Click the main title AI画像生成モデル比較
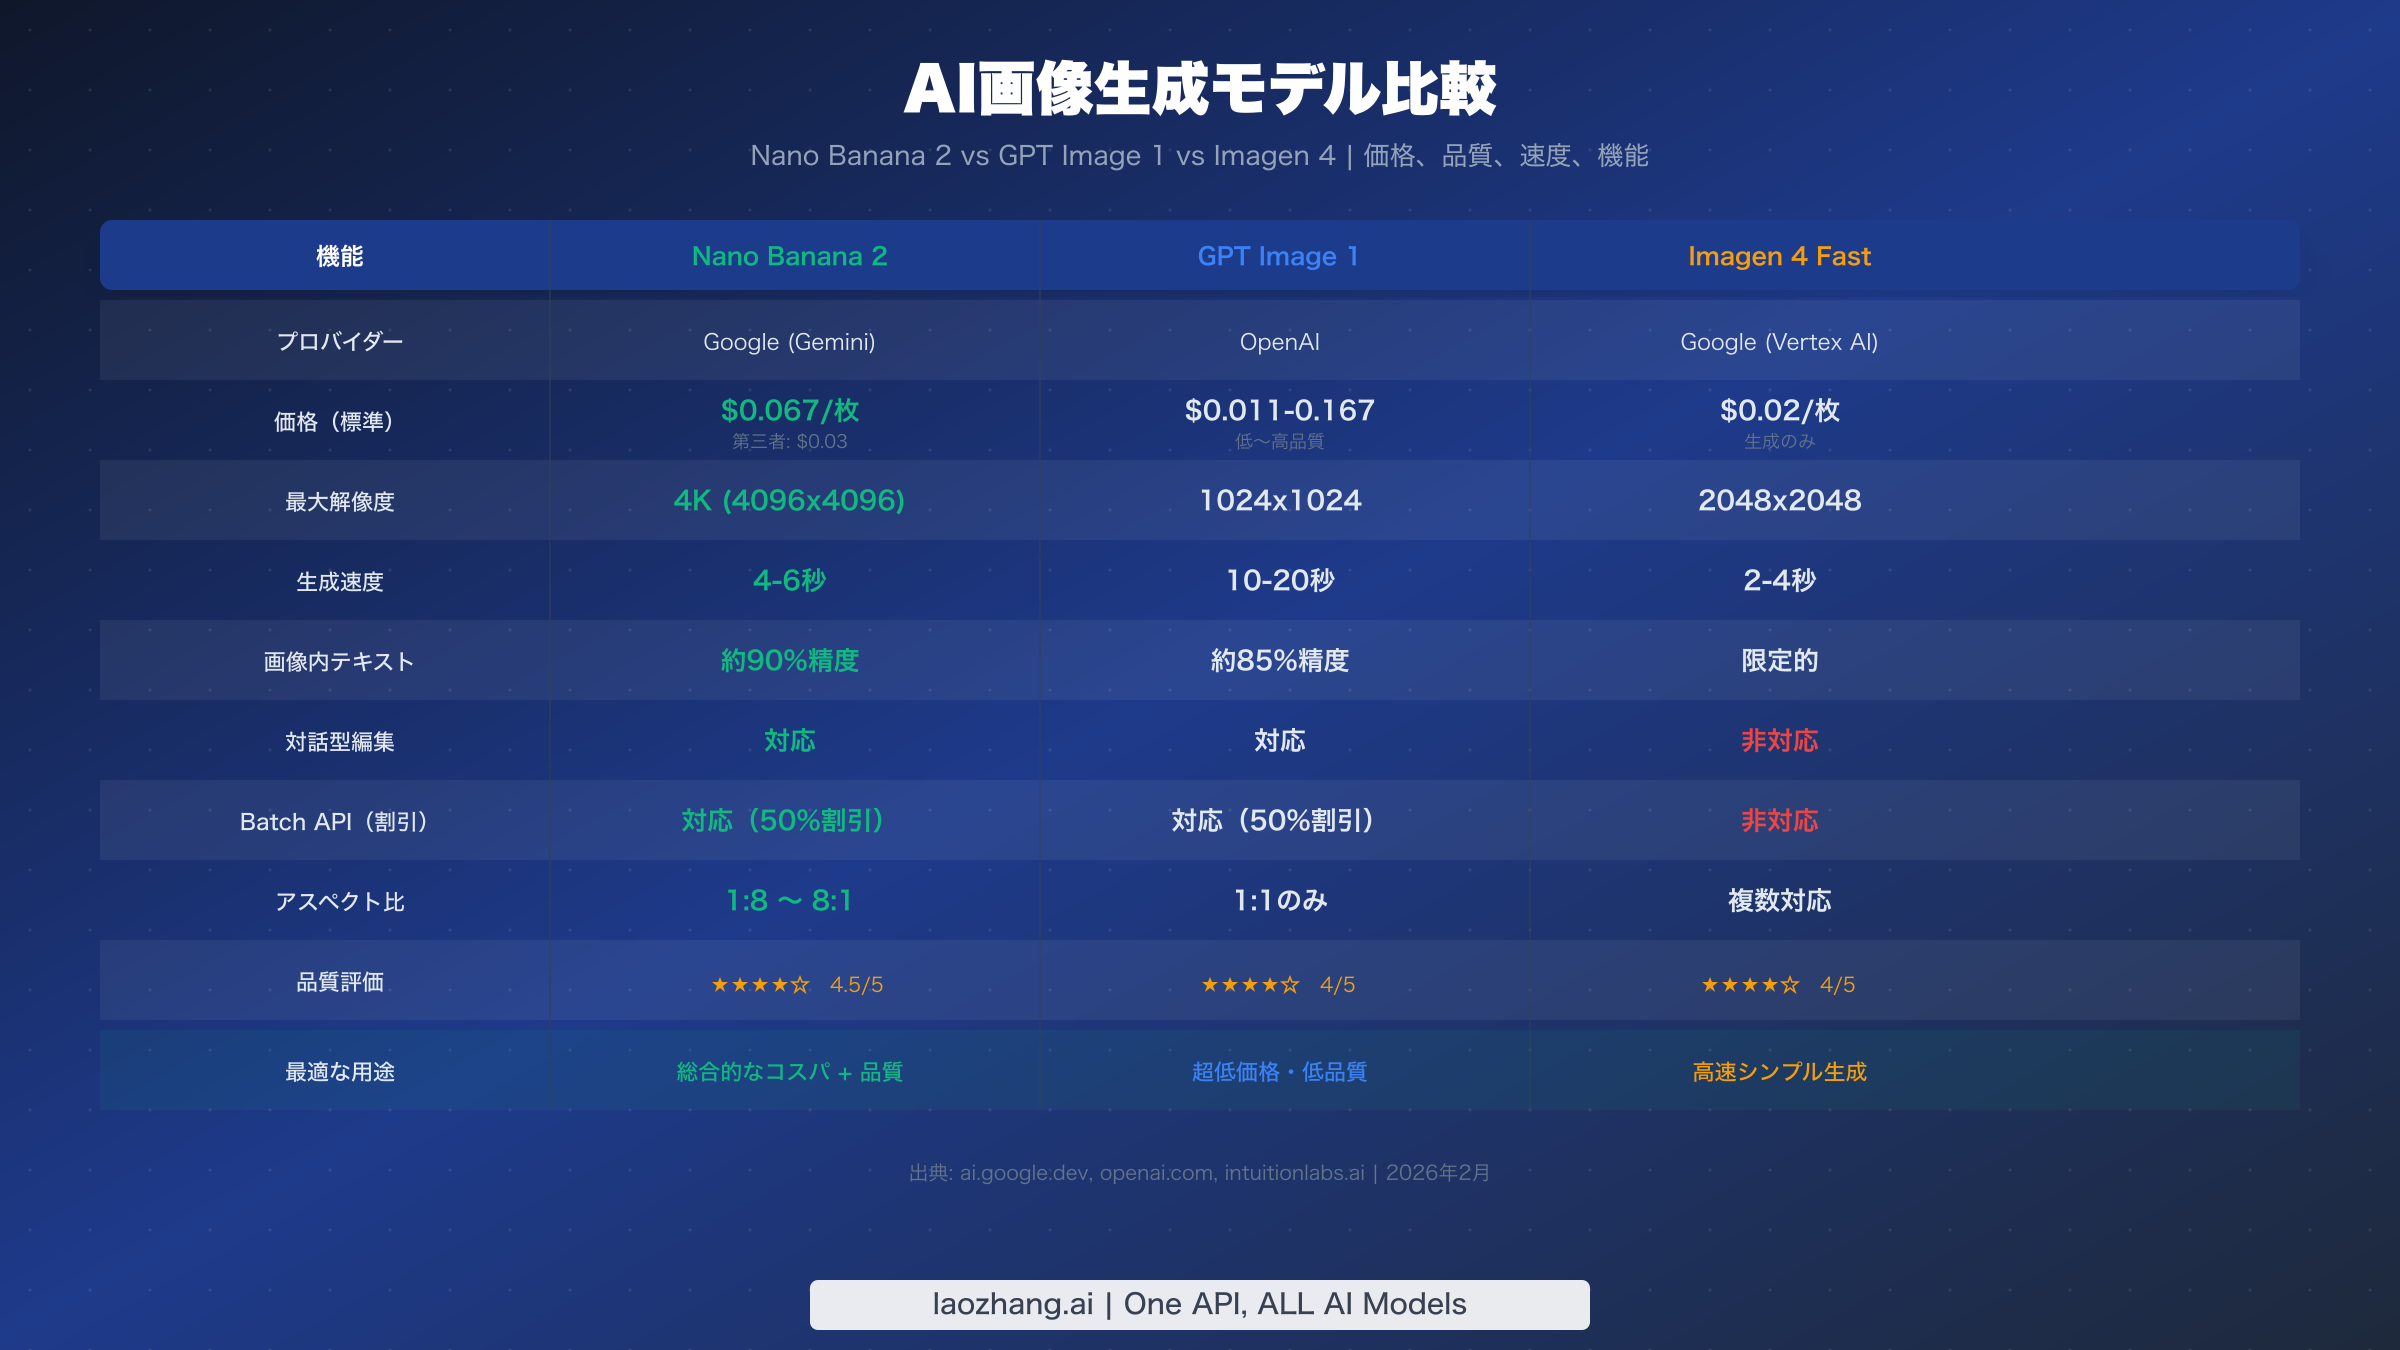 [1199, 89]
